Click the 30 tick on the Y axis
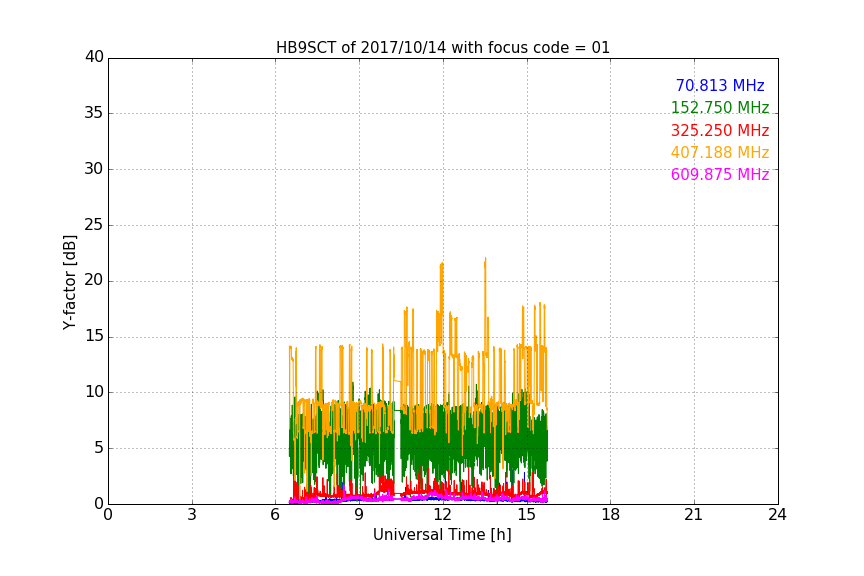Viewport: 864px width, 576px height. tap(94, 169)
